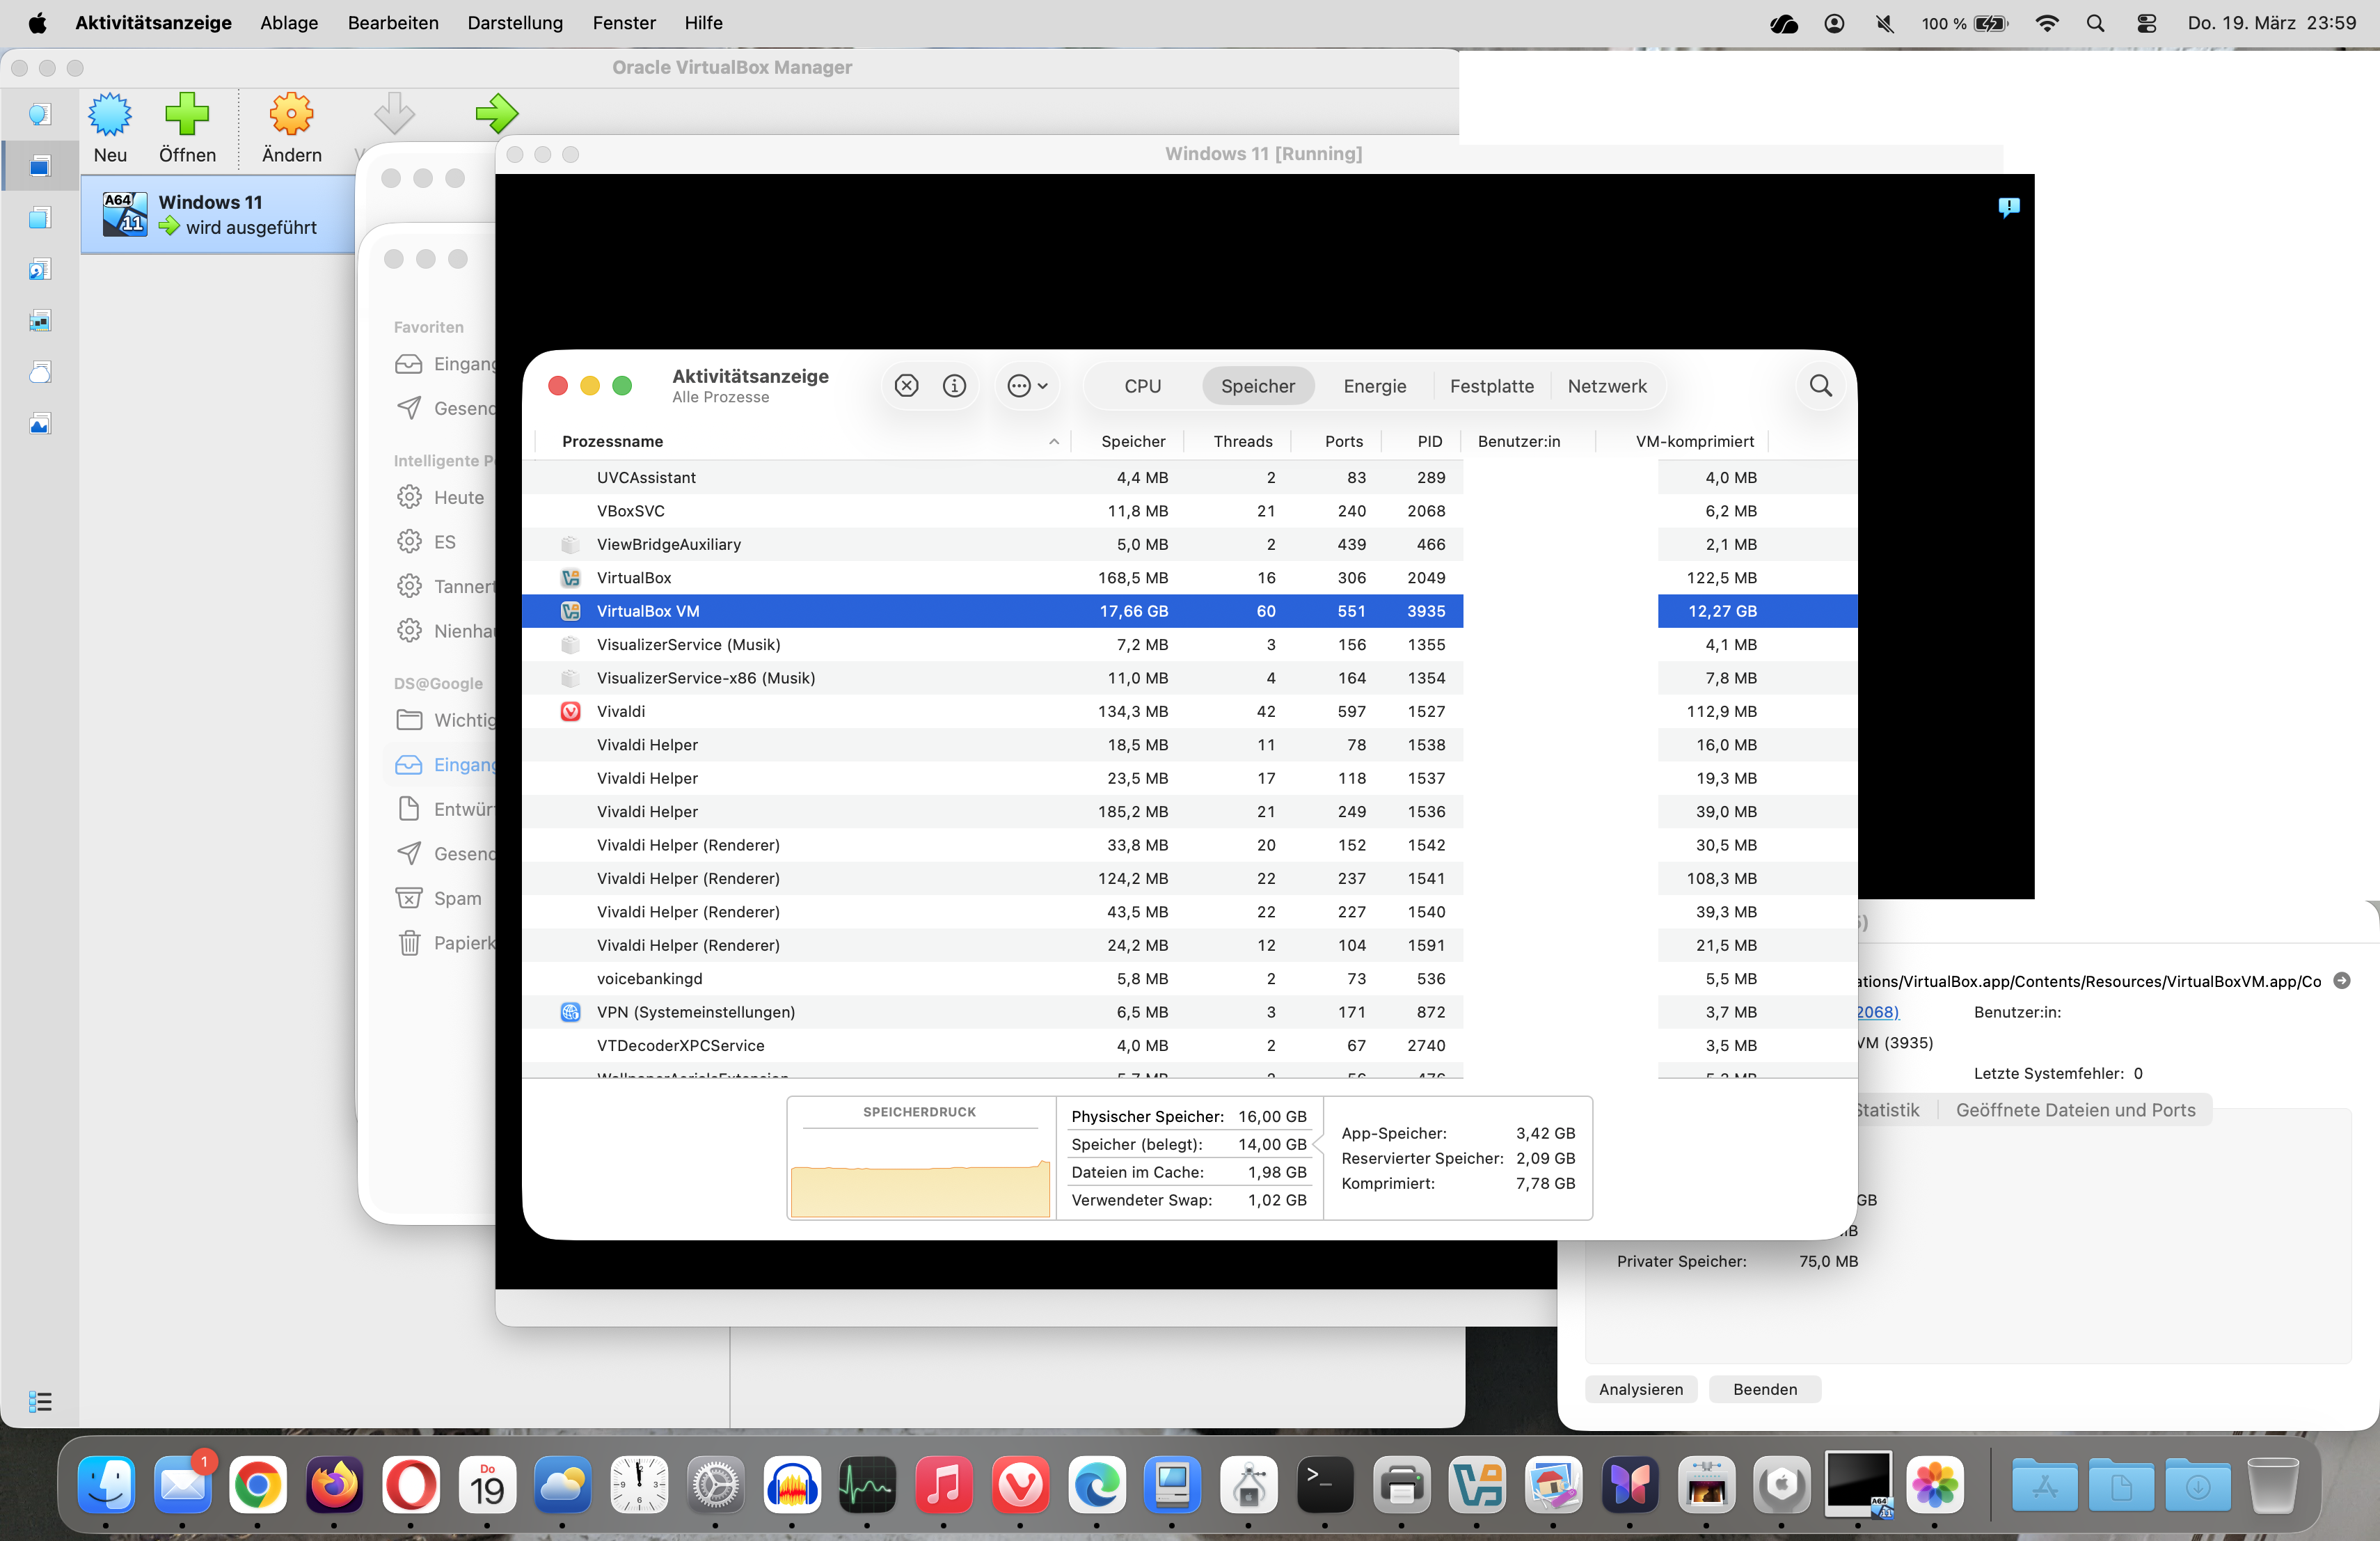Viewport: 2380px width, 1541px height.
Task: Launch Opera from the Dock
Action: click(411, 1484)
